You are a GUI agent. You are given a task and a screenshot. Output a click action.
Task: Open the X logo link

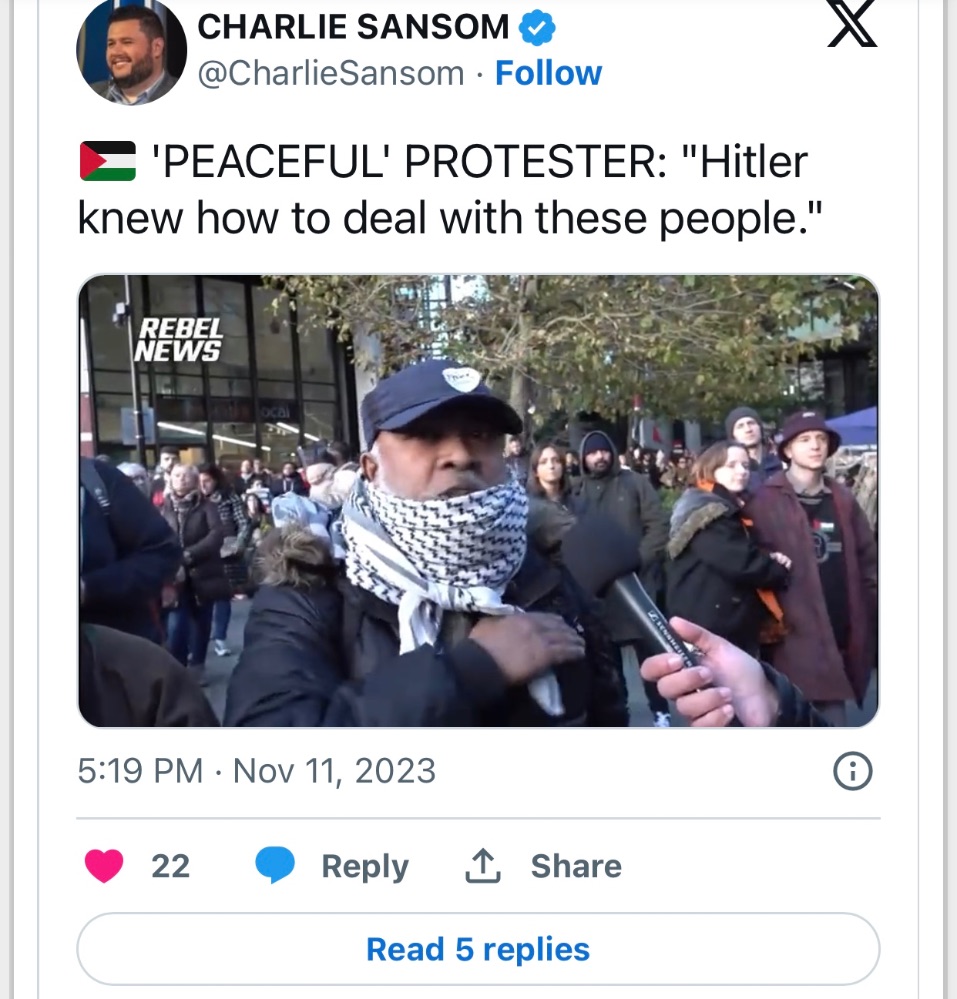pos(853,24)
